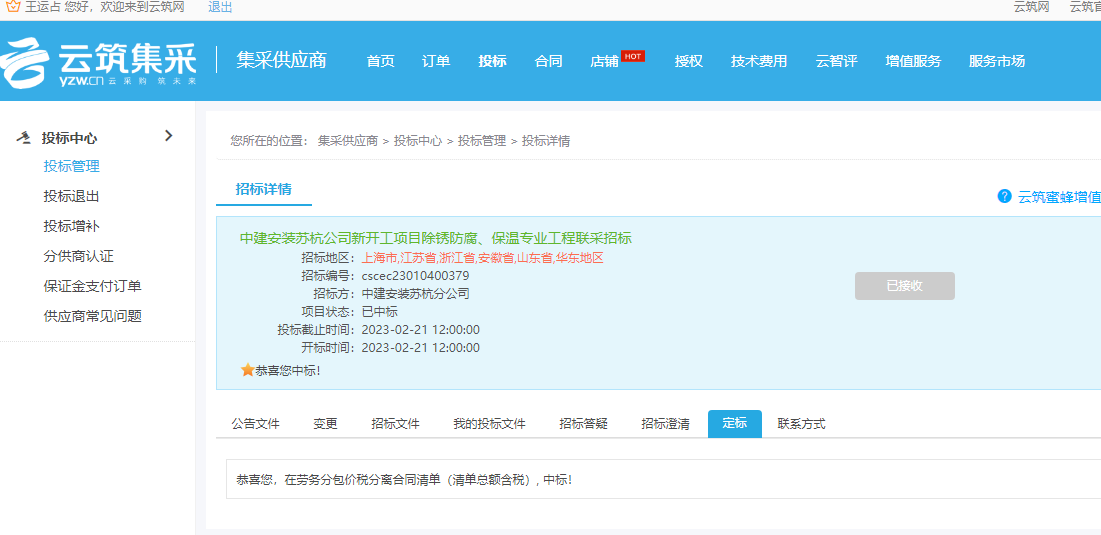
Task: Select the 公告文件 tab
Action: 256,423
